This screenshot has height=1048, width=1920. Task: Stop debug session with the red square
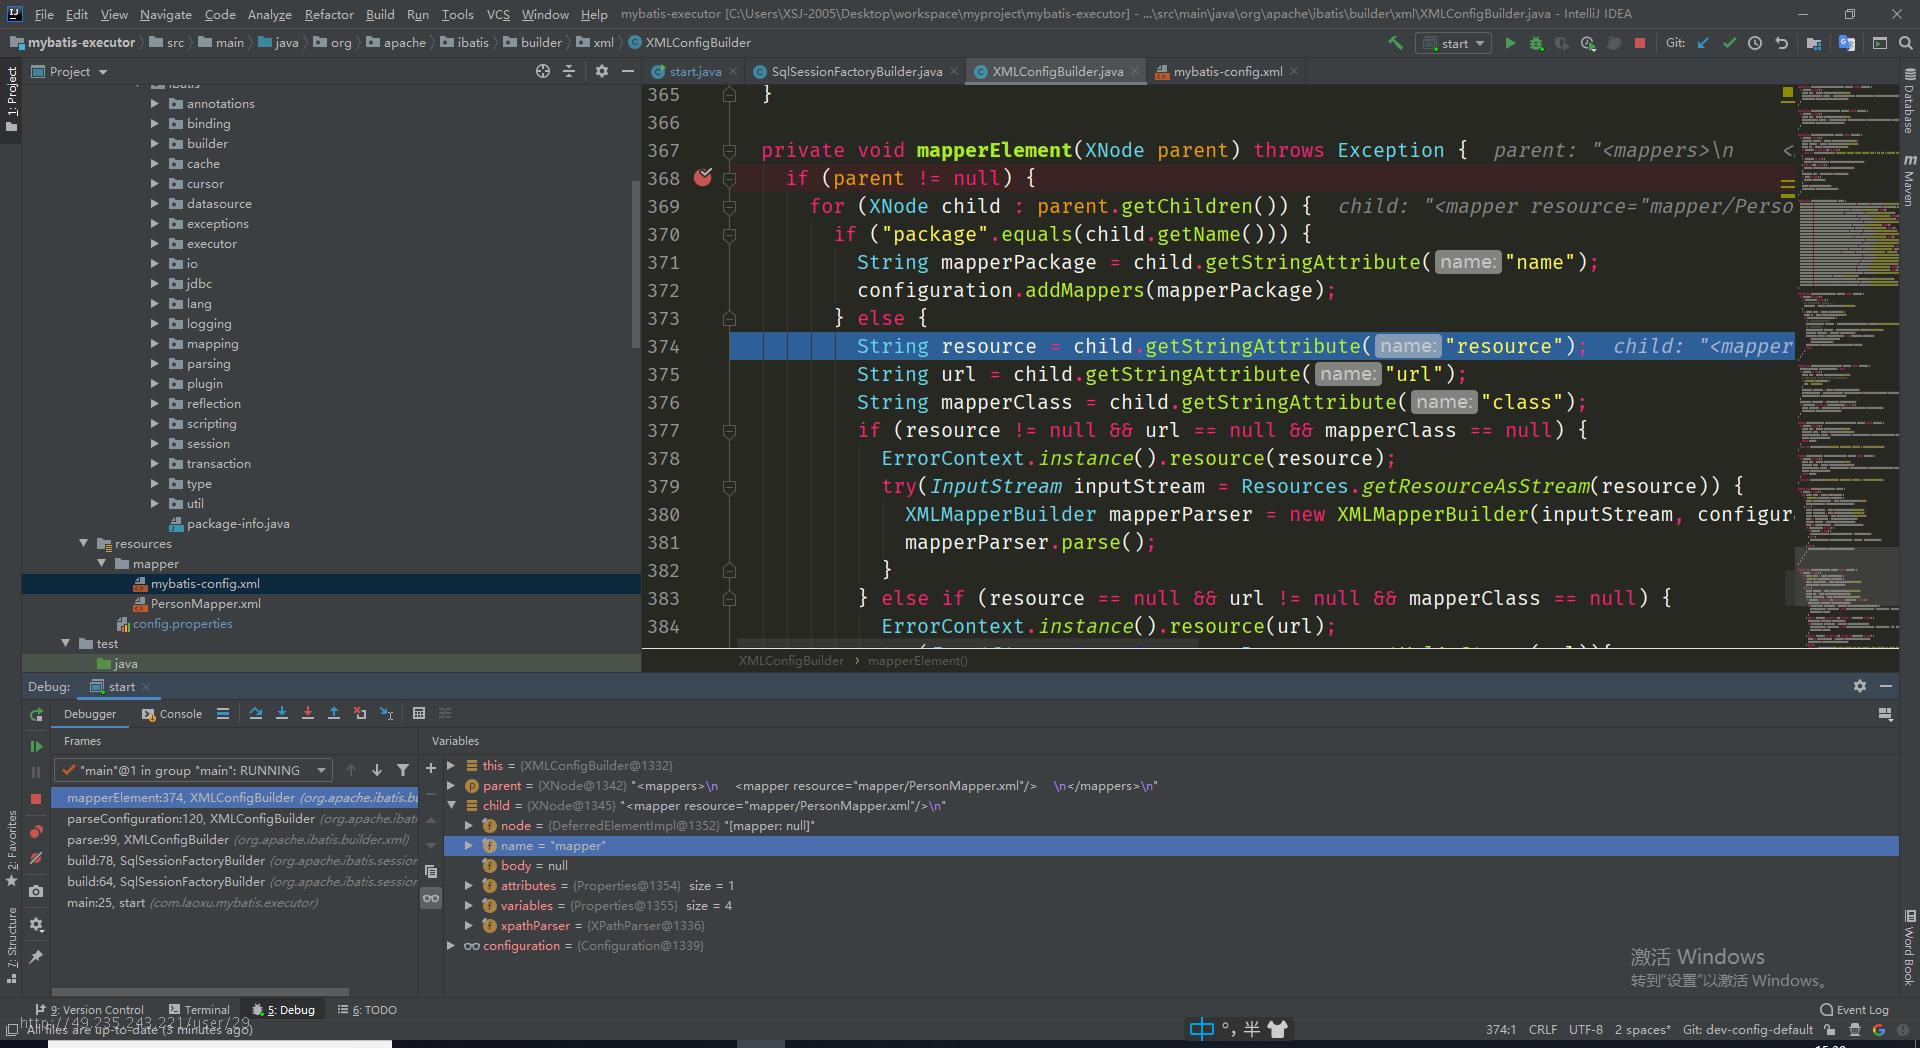36,799
